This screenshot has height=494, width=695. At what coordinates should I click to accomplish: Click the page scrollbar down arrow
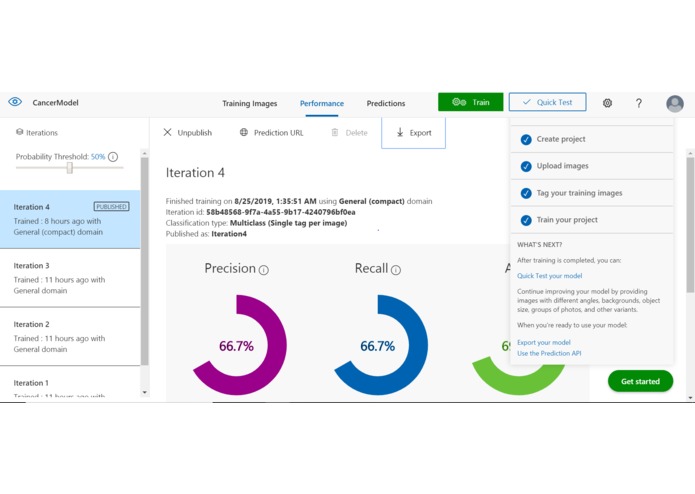tap(690, 398)
